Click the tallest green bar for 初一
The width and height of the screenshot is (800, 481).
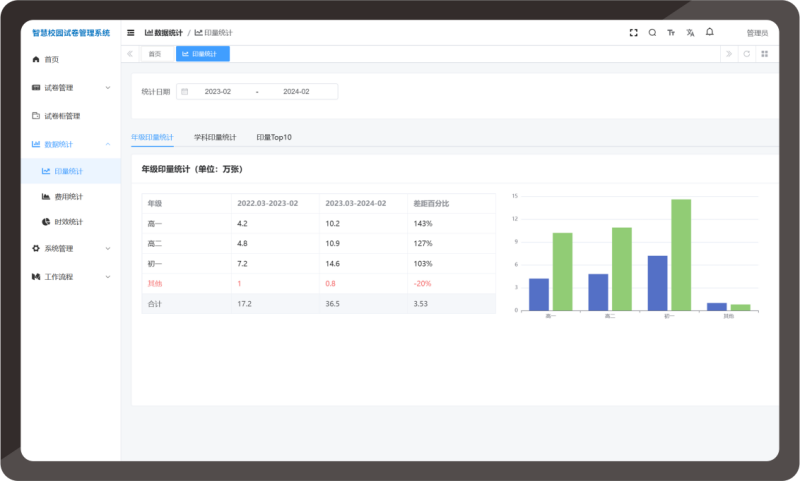[681, 255]
